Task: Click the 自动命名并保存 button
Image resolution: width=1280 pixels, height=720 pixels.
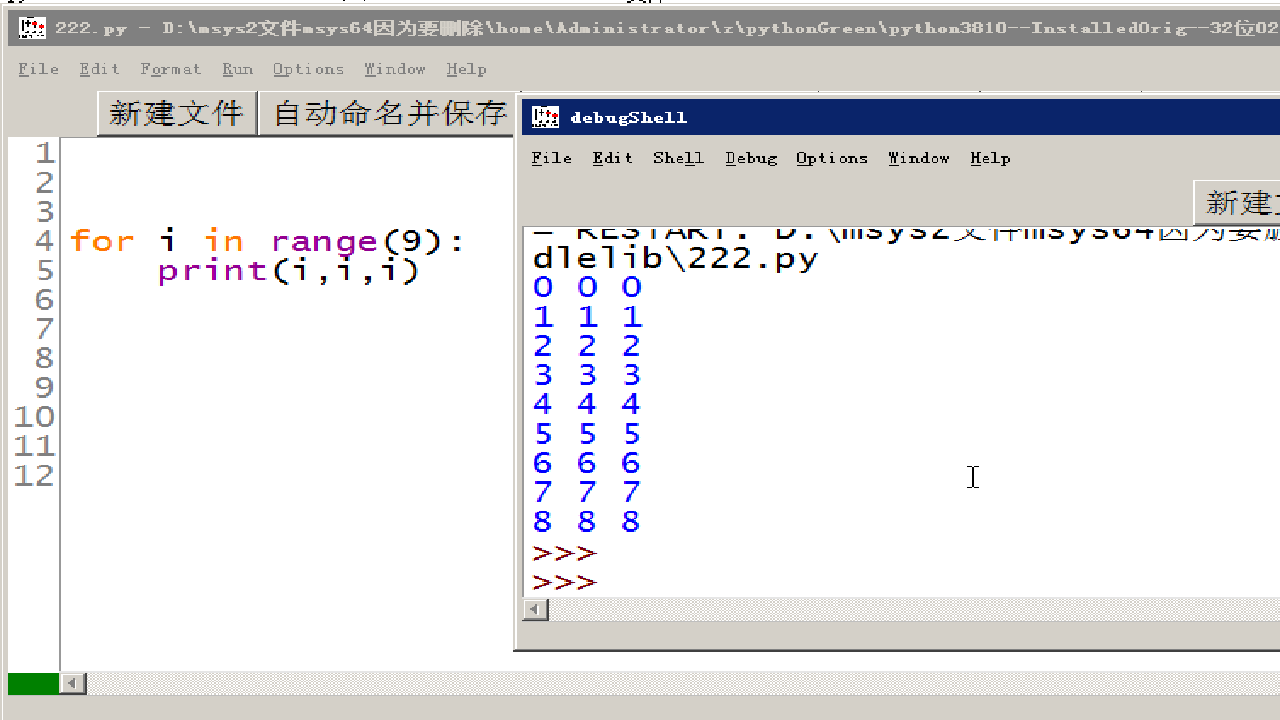Action: [390, 113]
